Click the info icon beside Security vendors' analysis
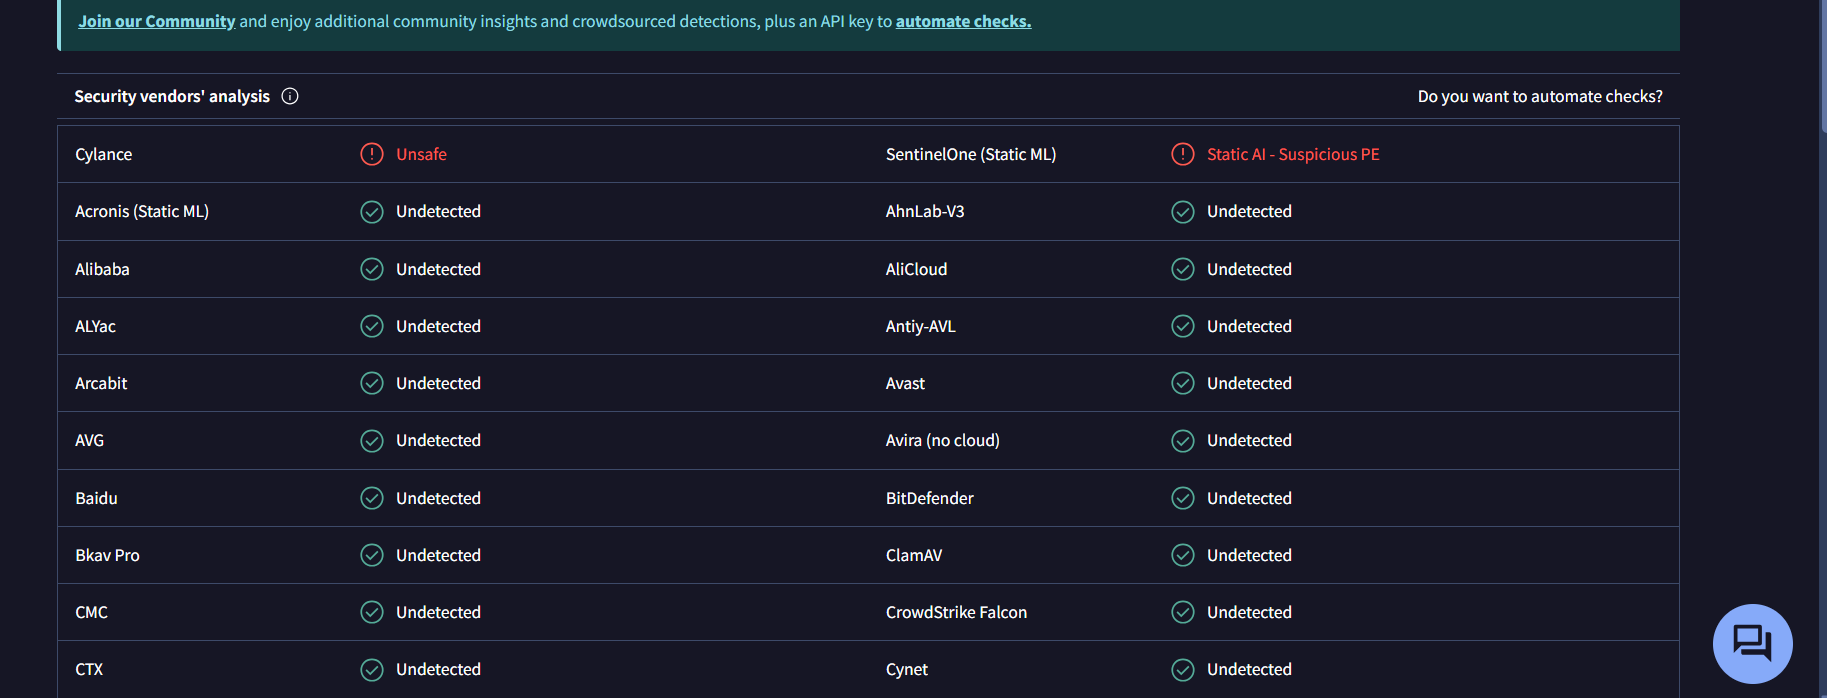Screen dimensions: 1827x698 [x=290, y=96]
